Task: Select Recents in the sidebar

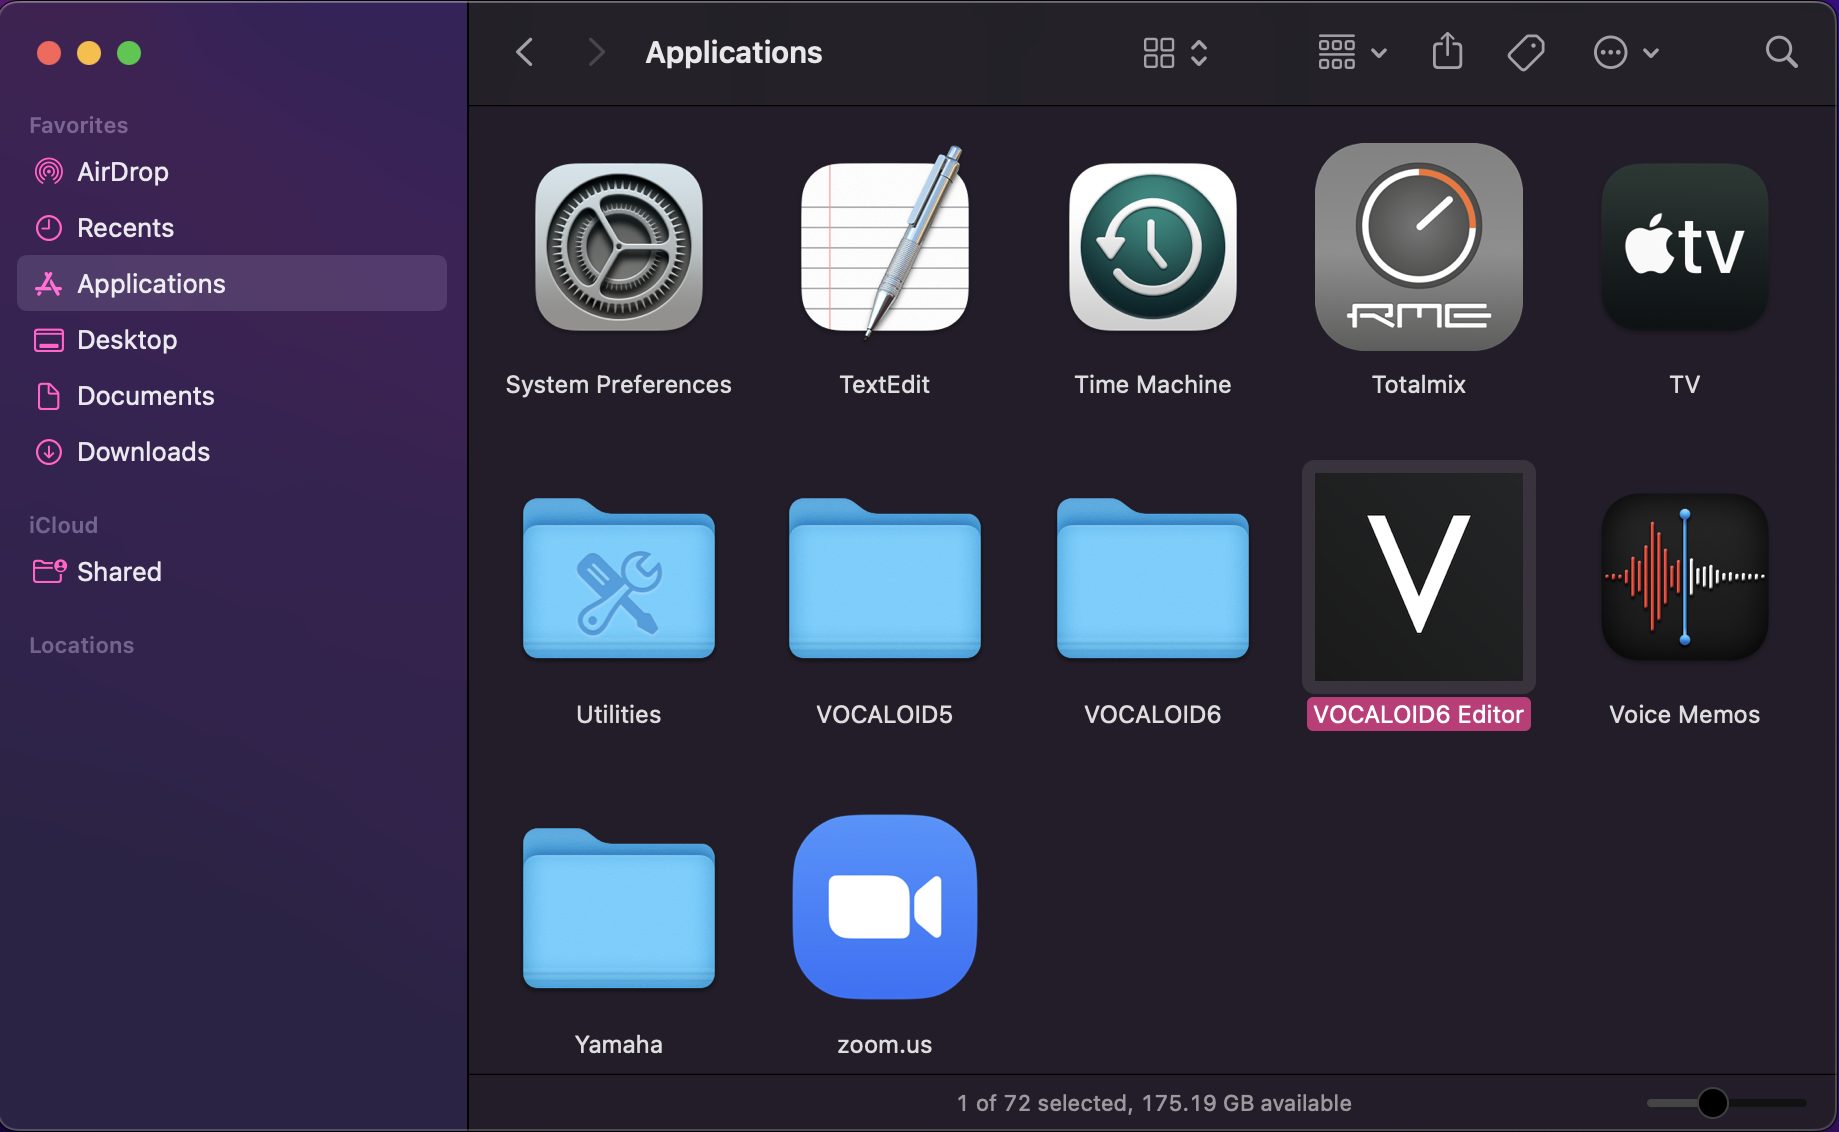Action: pos(126,227)
